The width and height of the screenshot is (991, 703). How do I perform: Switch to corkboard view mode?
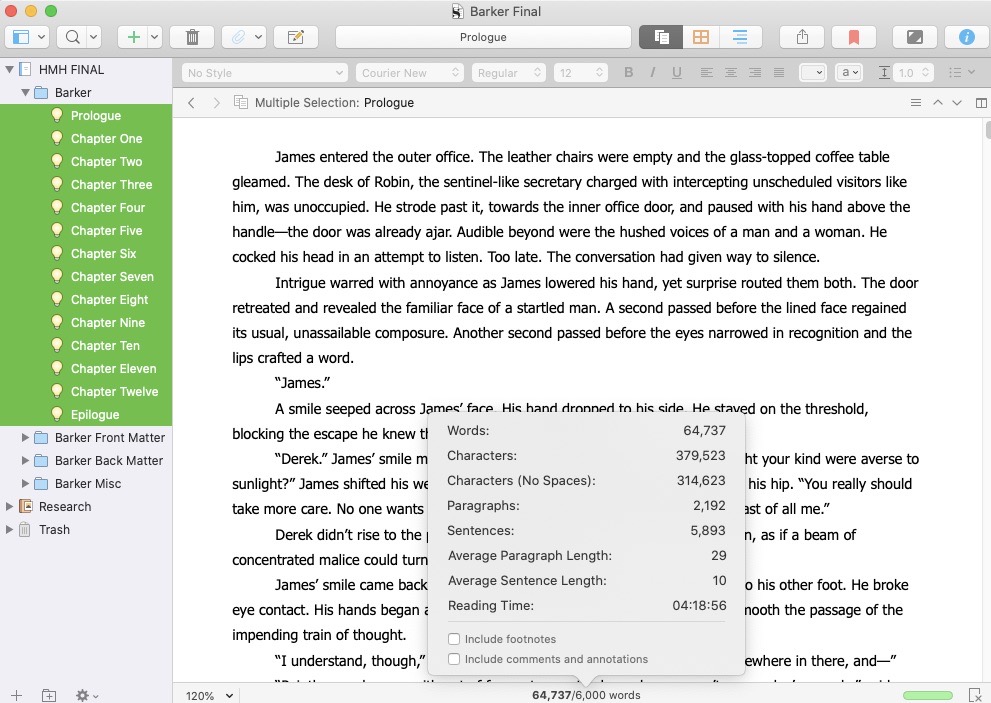click(701, 37)
